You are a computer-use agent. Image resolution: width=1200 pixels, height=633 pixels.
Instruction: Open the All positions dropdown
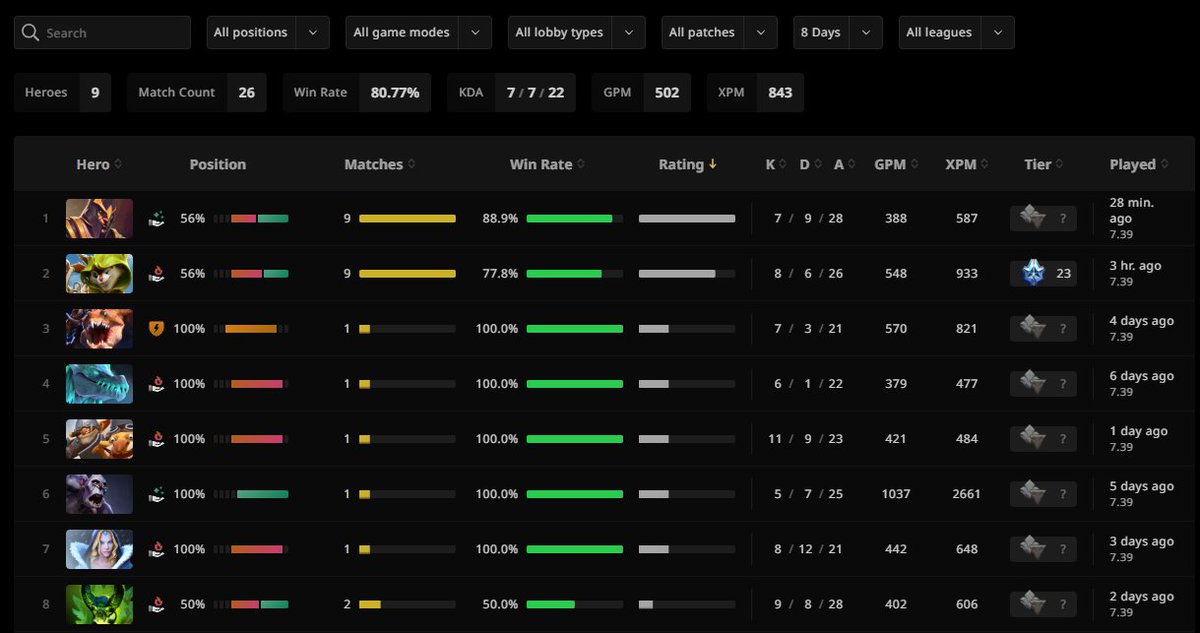(x=268, y=32)
